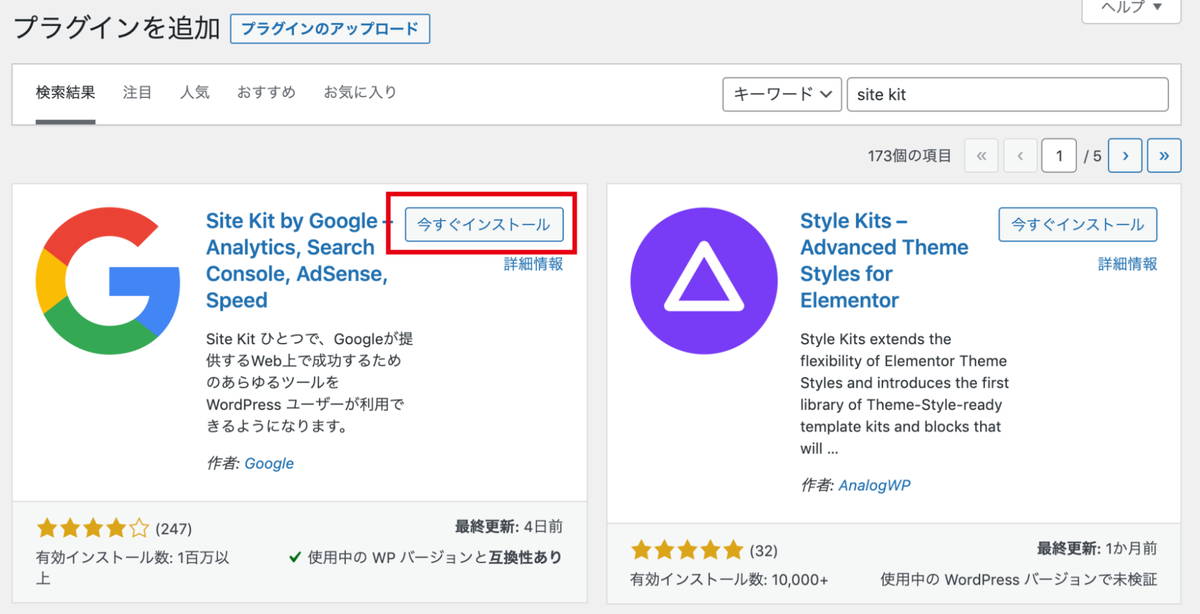Go to next results page

(x=1125, y=156)
